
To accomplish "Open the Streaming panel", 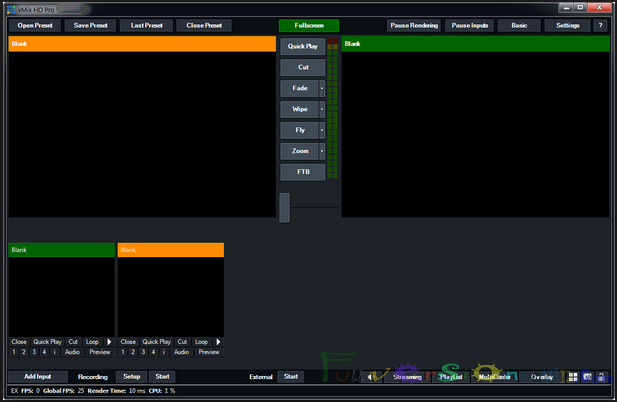I will (407, 377).
